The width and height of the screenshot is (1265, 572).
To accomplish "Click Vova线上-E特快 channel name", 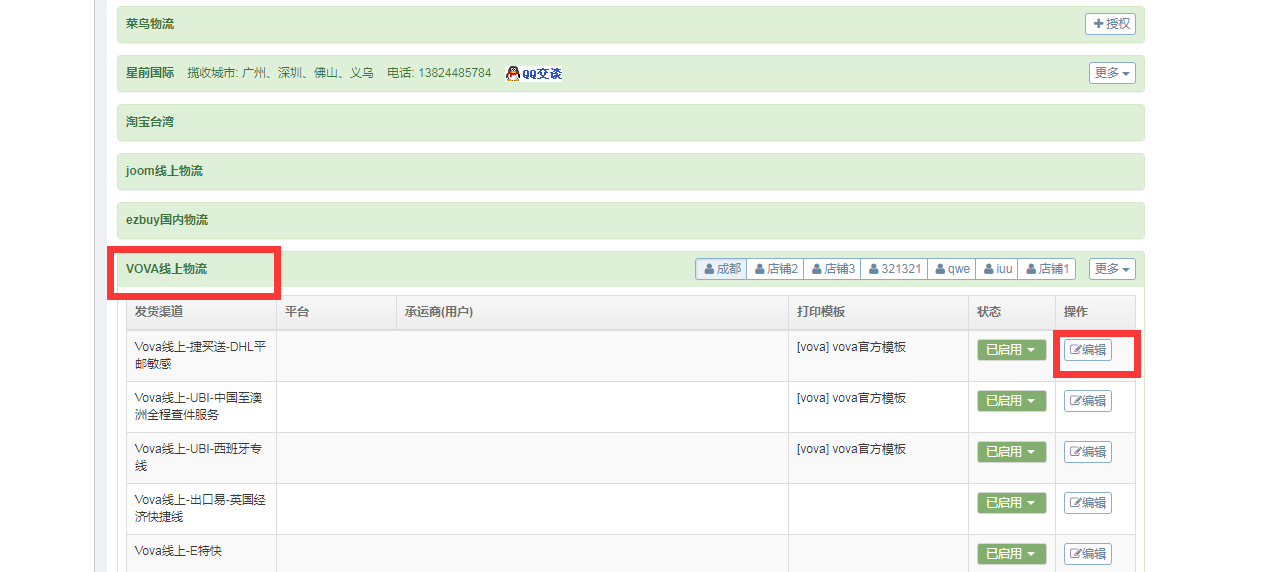I will (178, 551).
